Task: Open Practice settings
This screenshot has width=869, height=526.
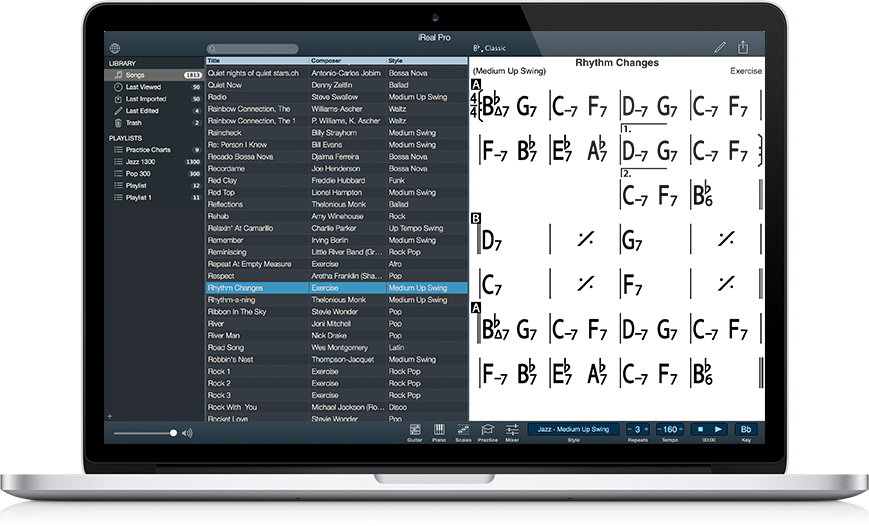Action: pos(487,431)
